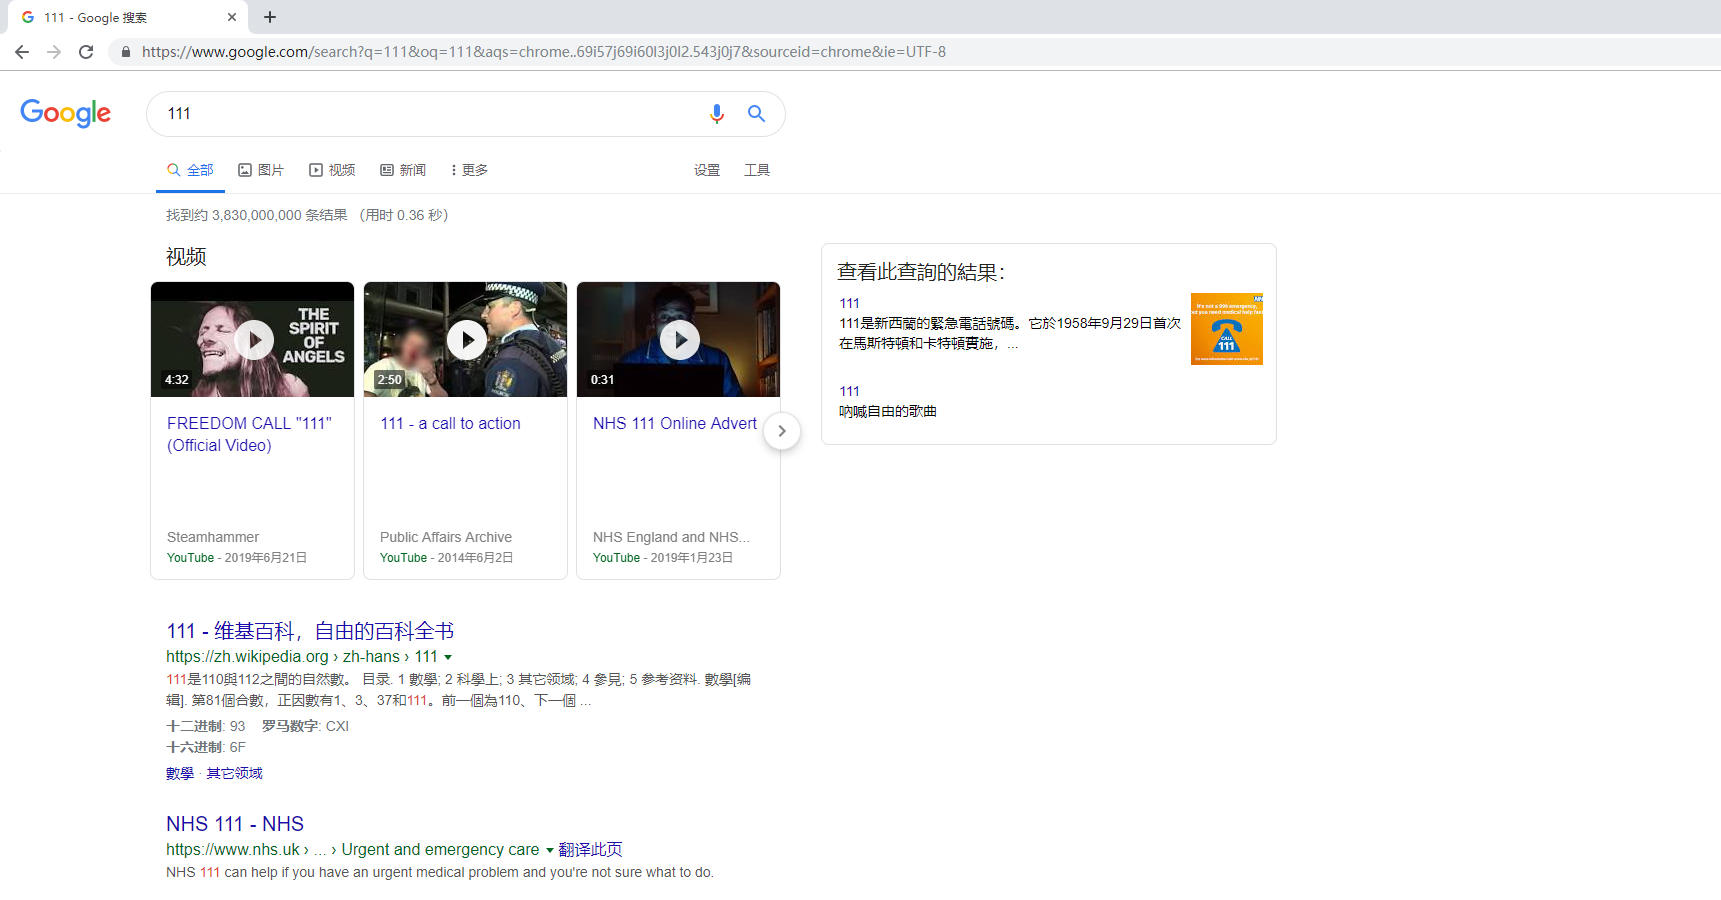Click the Google logo

[66, 113]
